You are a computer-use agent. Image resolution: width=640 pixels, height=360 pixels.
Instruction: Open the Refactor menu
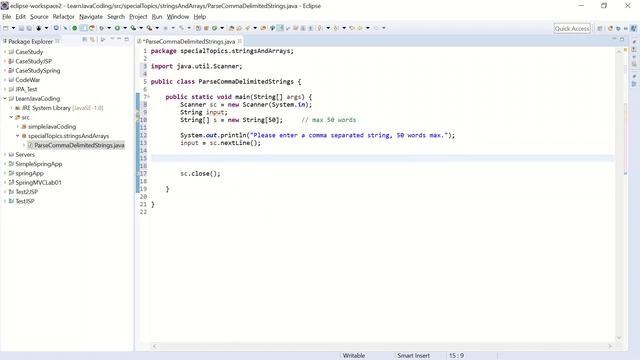pos(64,17)
